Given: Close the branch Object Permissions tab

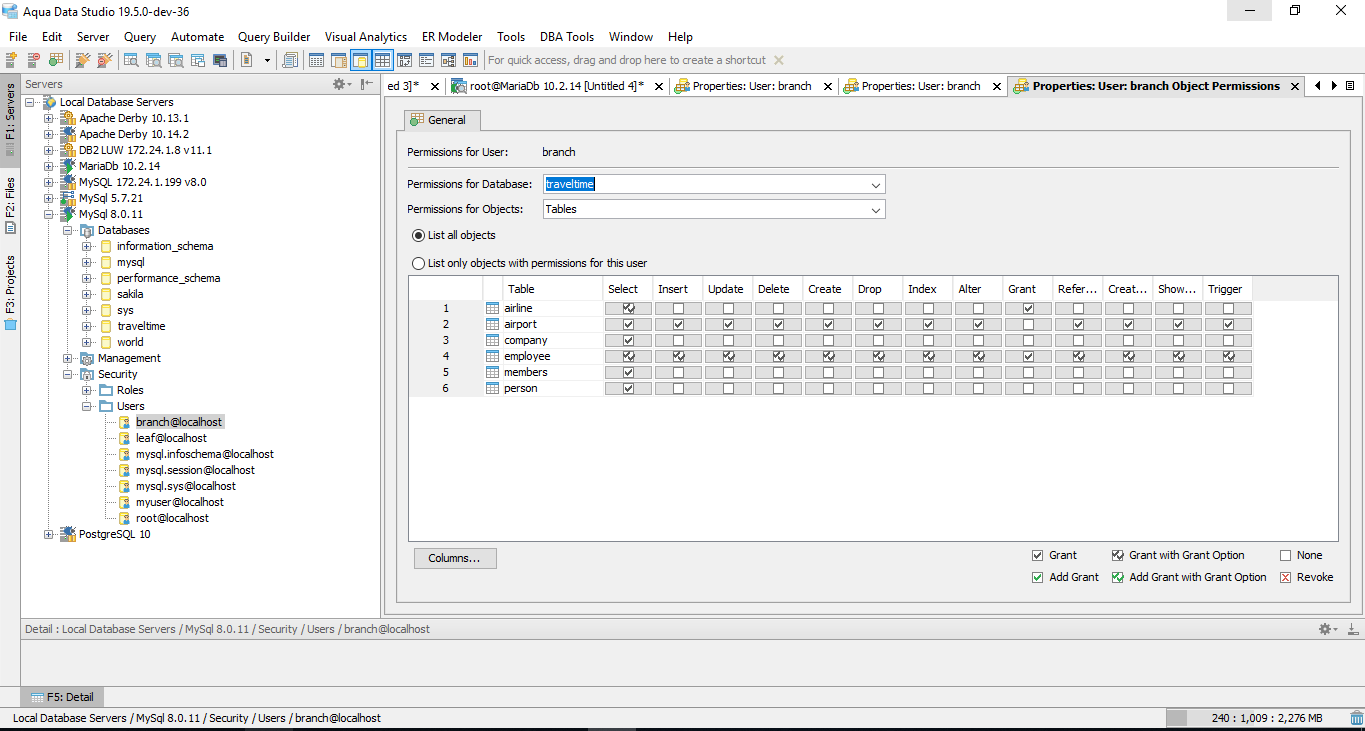Looking at the screenshot, I should 1295,86.
